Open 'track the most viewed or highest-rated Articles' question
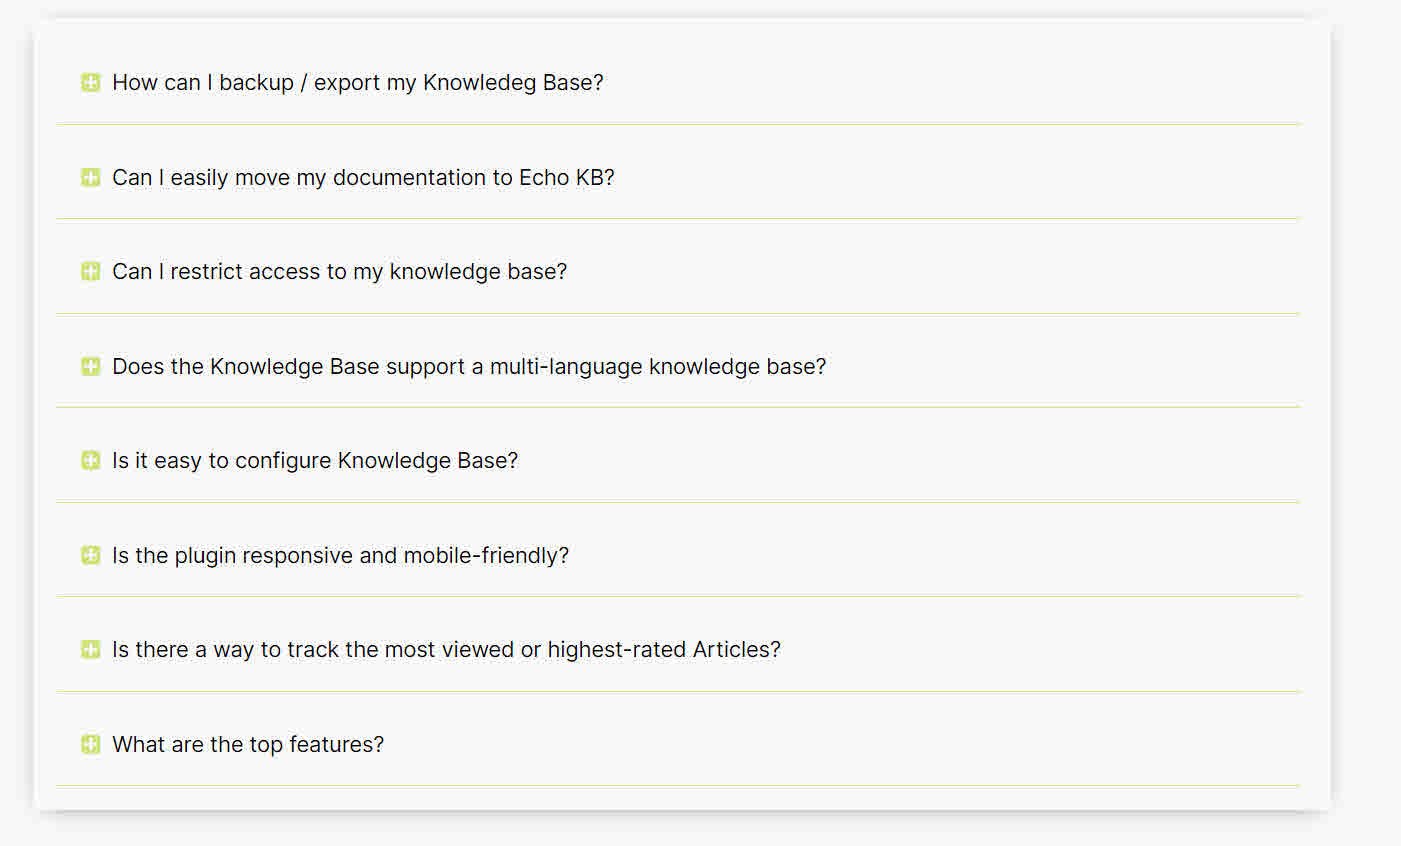 pos(446,650)
